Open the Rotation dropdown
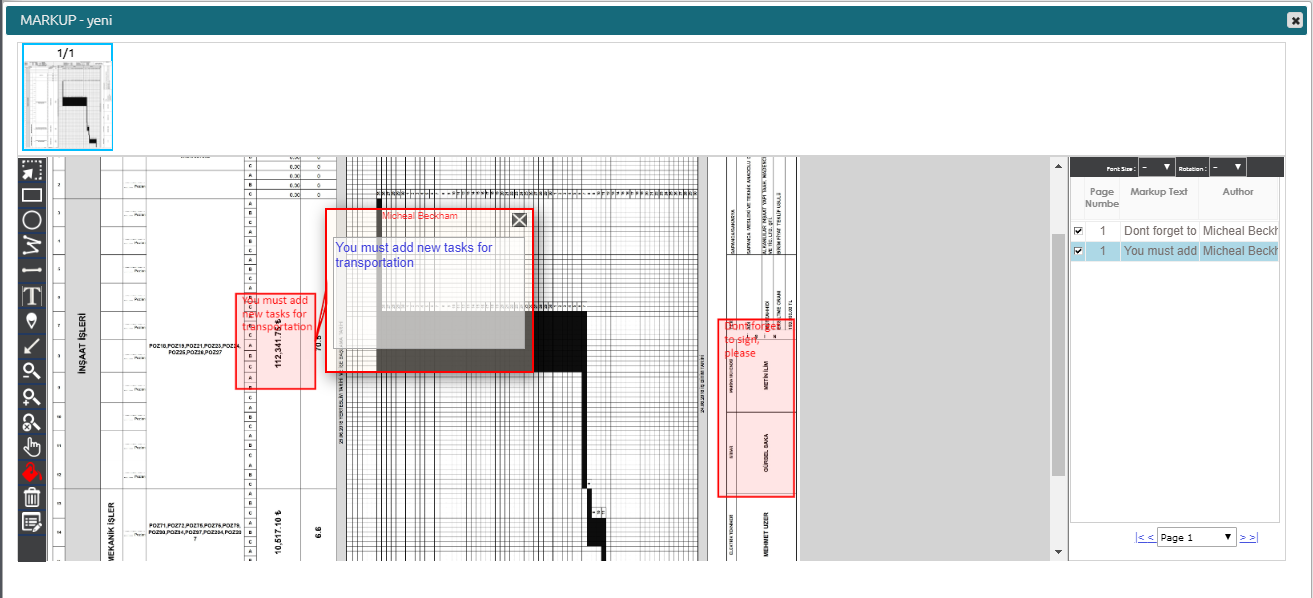Viewport: 1313px width, 598px height. (1226, 167)
